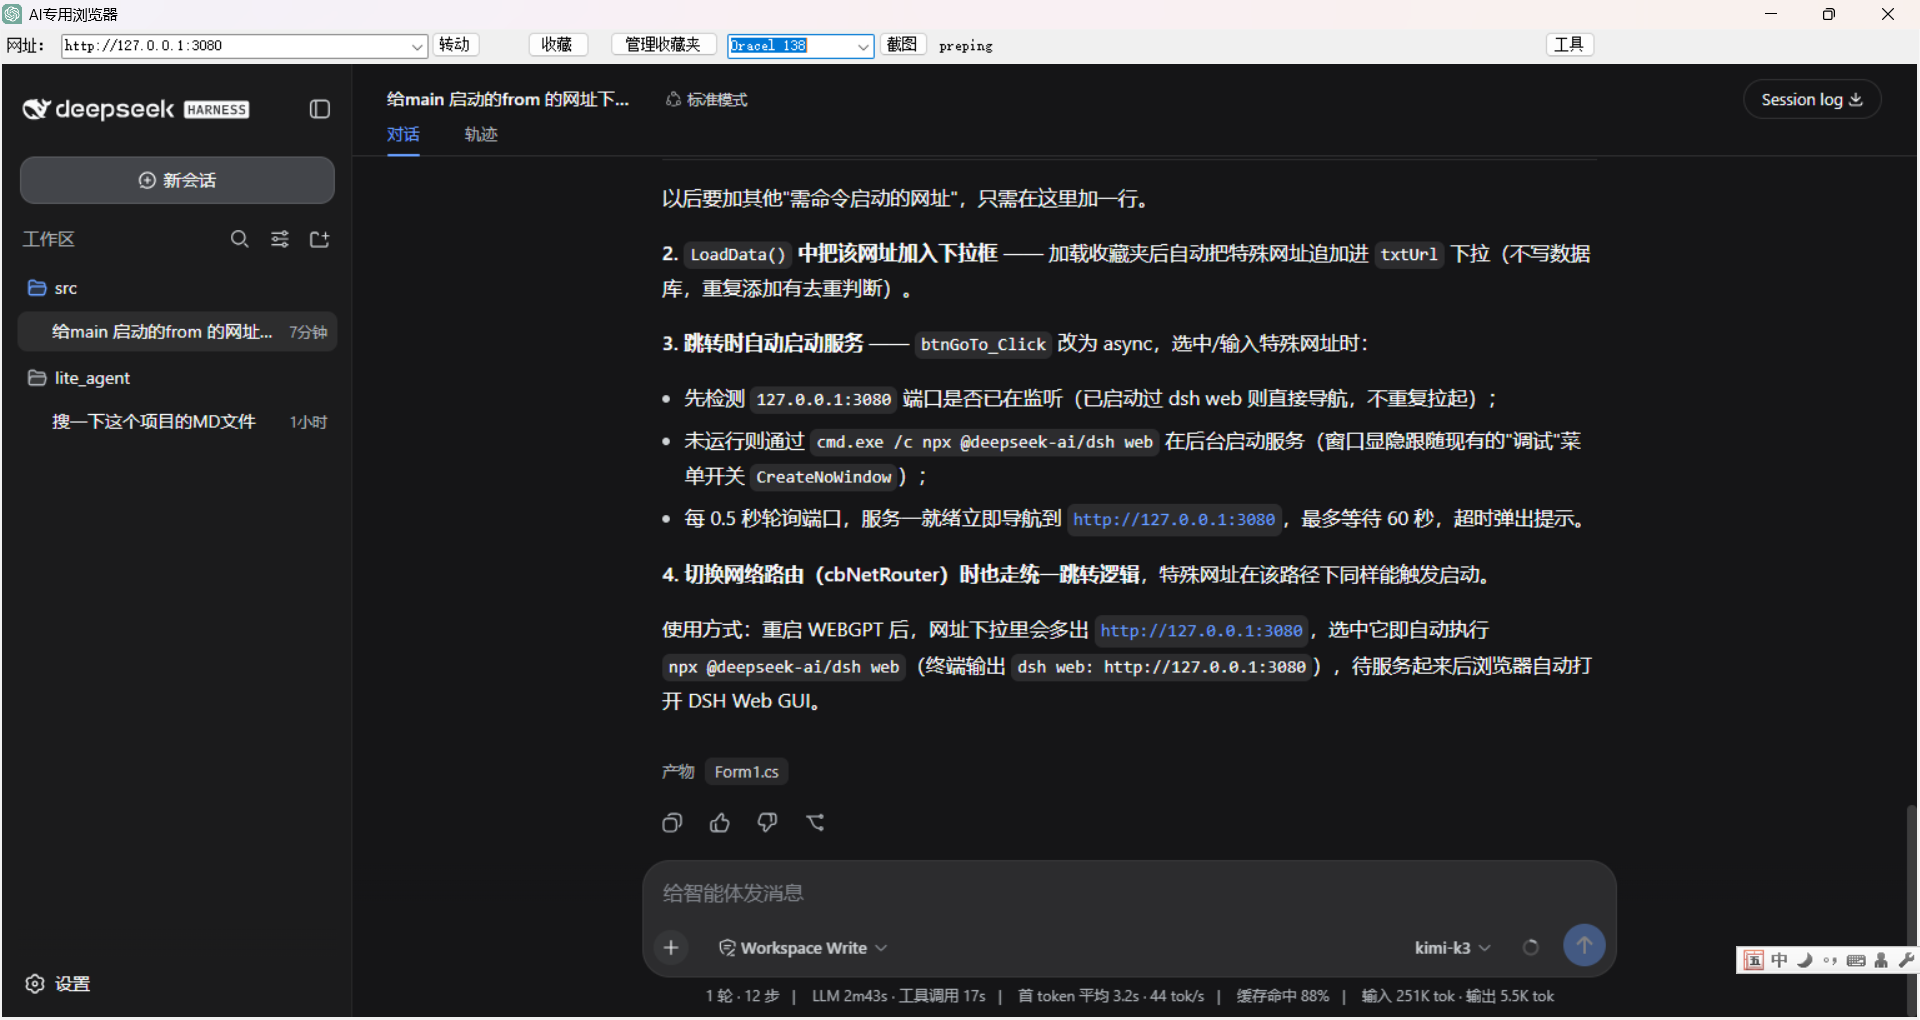Screen dimensions: 1920x1020
Task: Open the Form1.cs artifact chip
Action: point(746,772)
